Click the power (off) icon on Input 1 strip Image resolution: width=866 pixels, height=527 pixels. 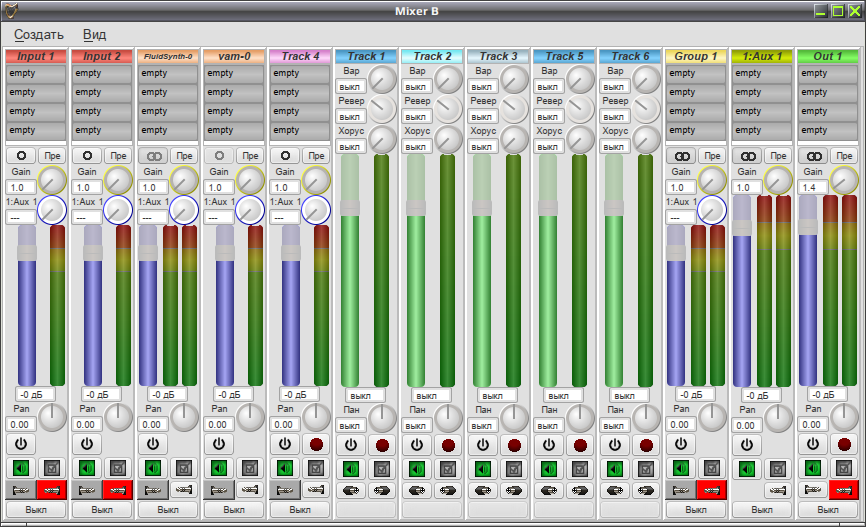point(21,444)
